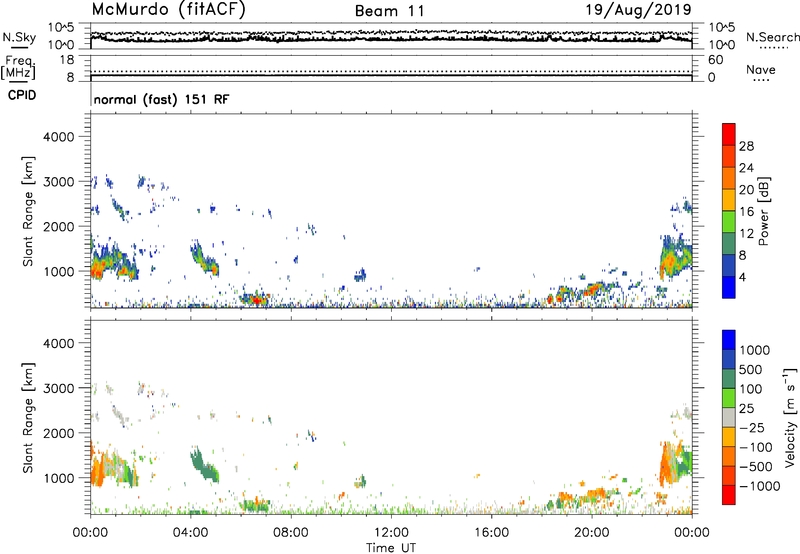Viewport: 800px width, 554px height.
Task: Click the power echo cluster near 04:30 UT
Action: 204,259
